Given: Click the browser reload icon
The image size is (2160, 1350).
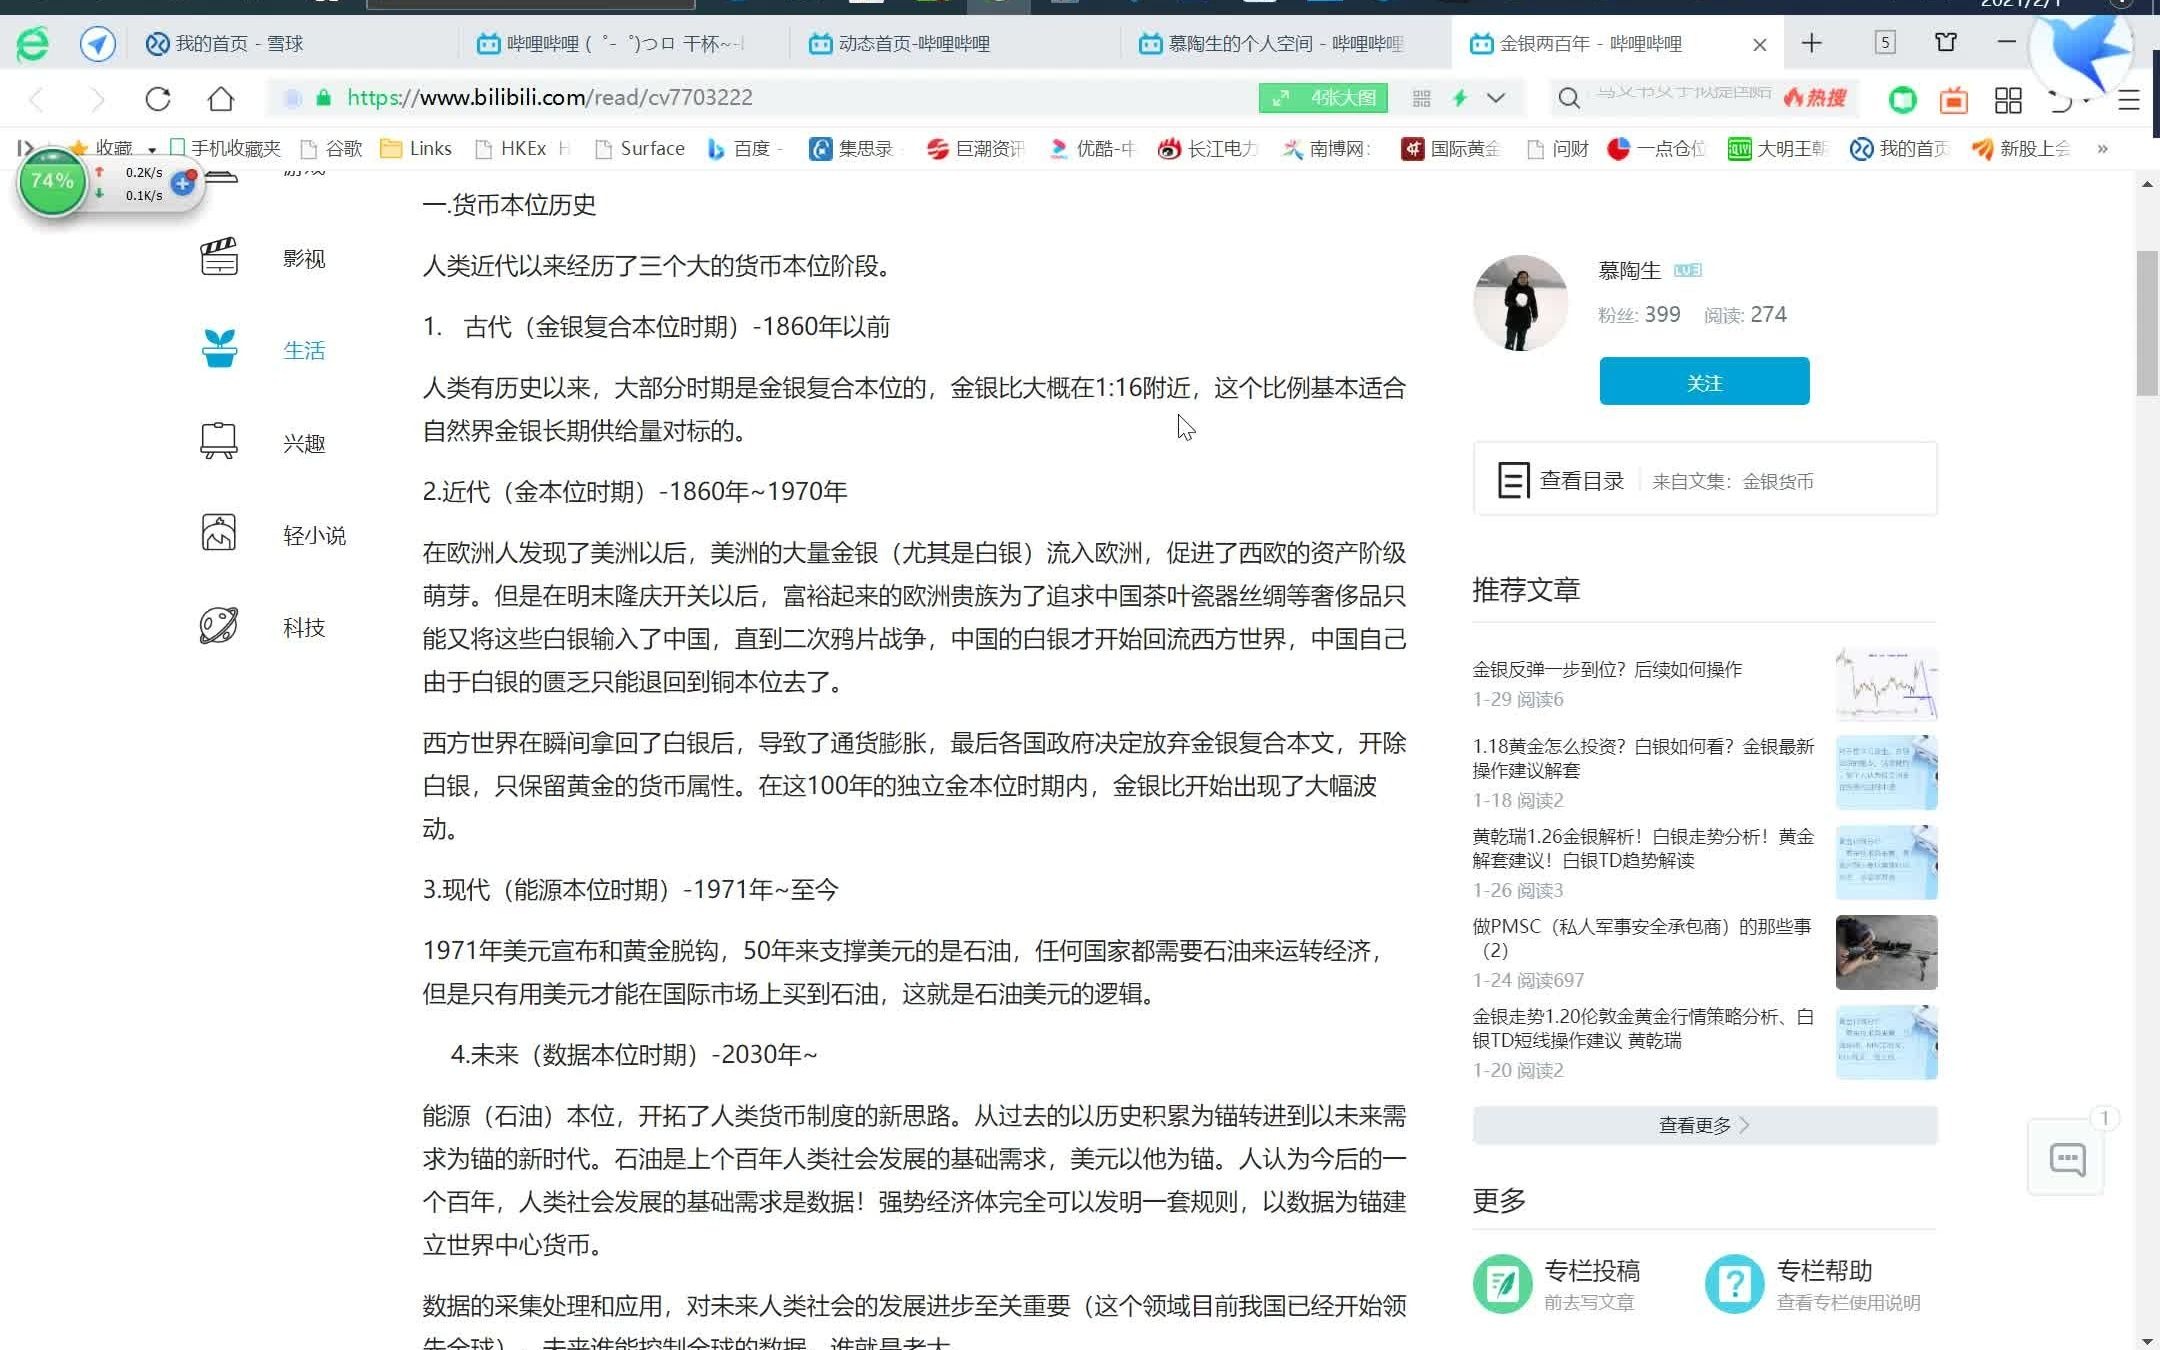Looking at the screenshot, I should [x=158, y=98].
